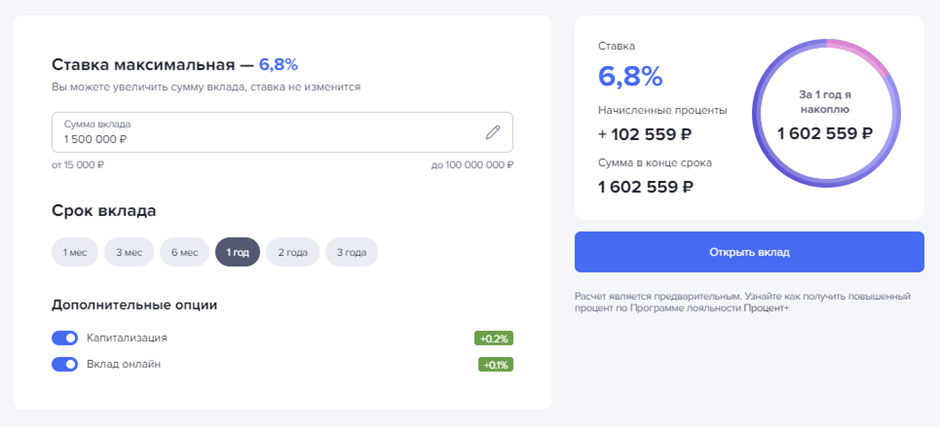This screenshot has width=940, height=427.
Task: Toggle the Вклад онлайн switch
Action: pos(65,364)
